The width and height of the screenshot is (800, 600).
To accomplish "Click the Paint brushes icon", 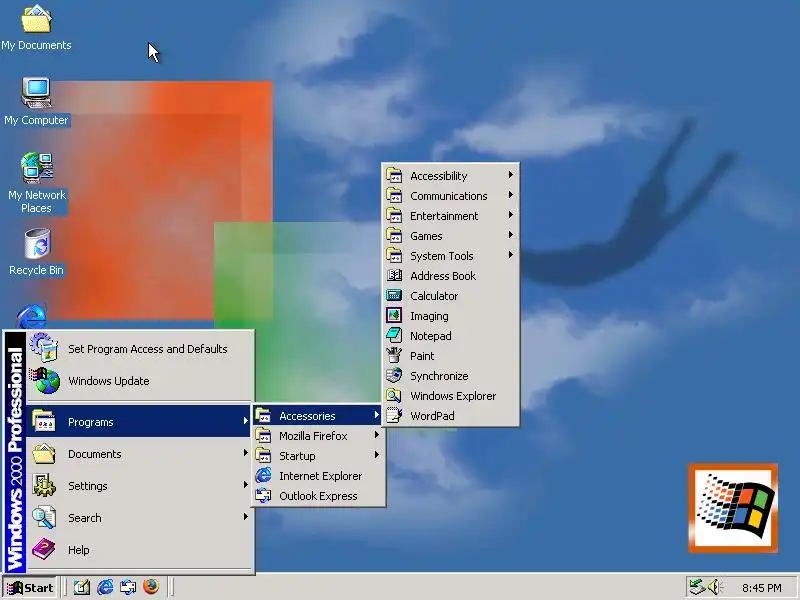I will coord(394,355).
